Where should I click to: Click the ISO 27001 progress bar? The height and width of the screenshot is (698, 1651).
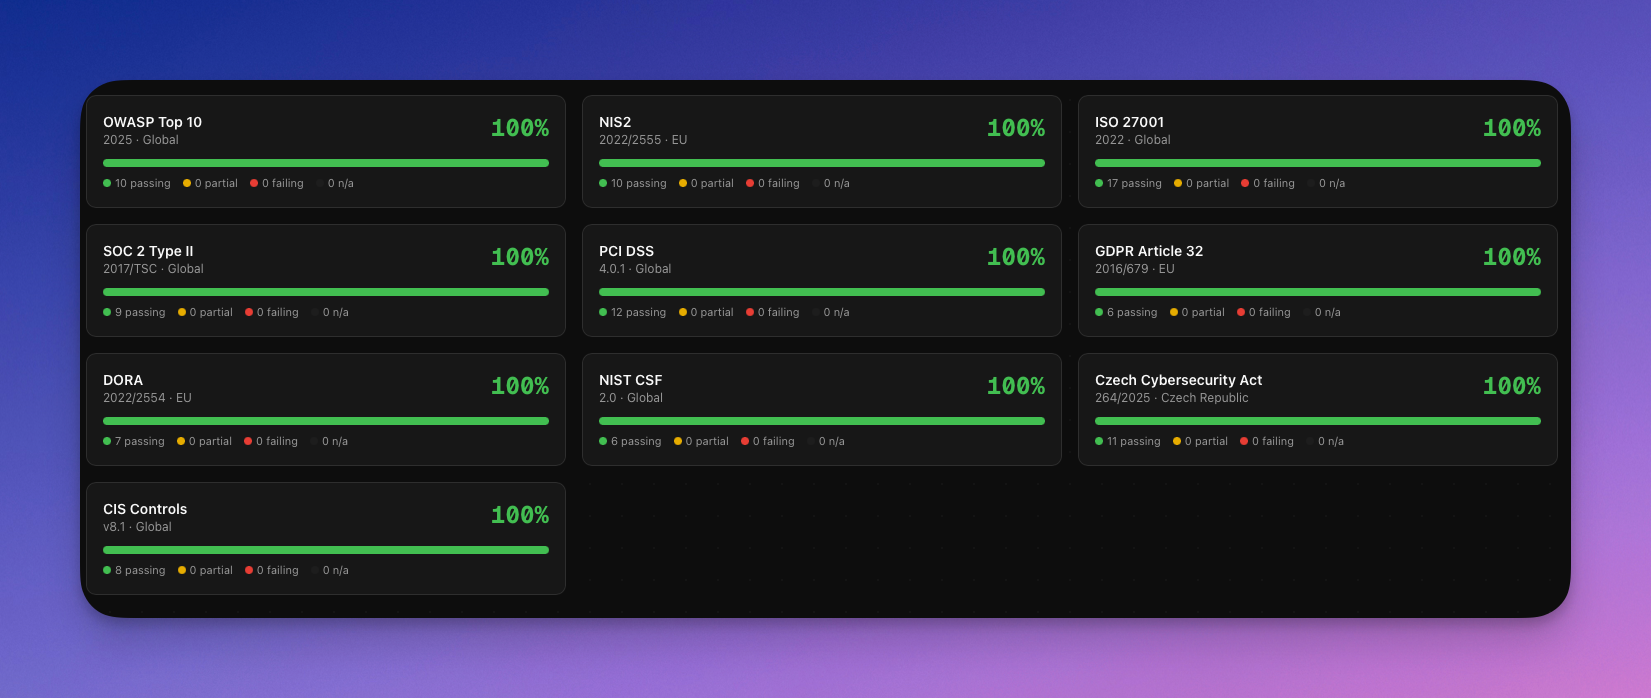(x=1318, y=163)
